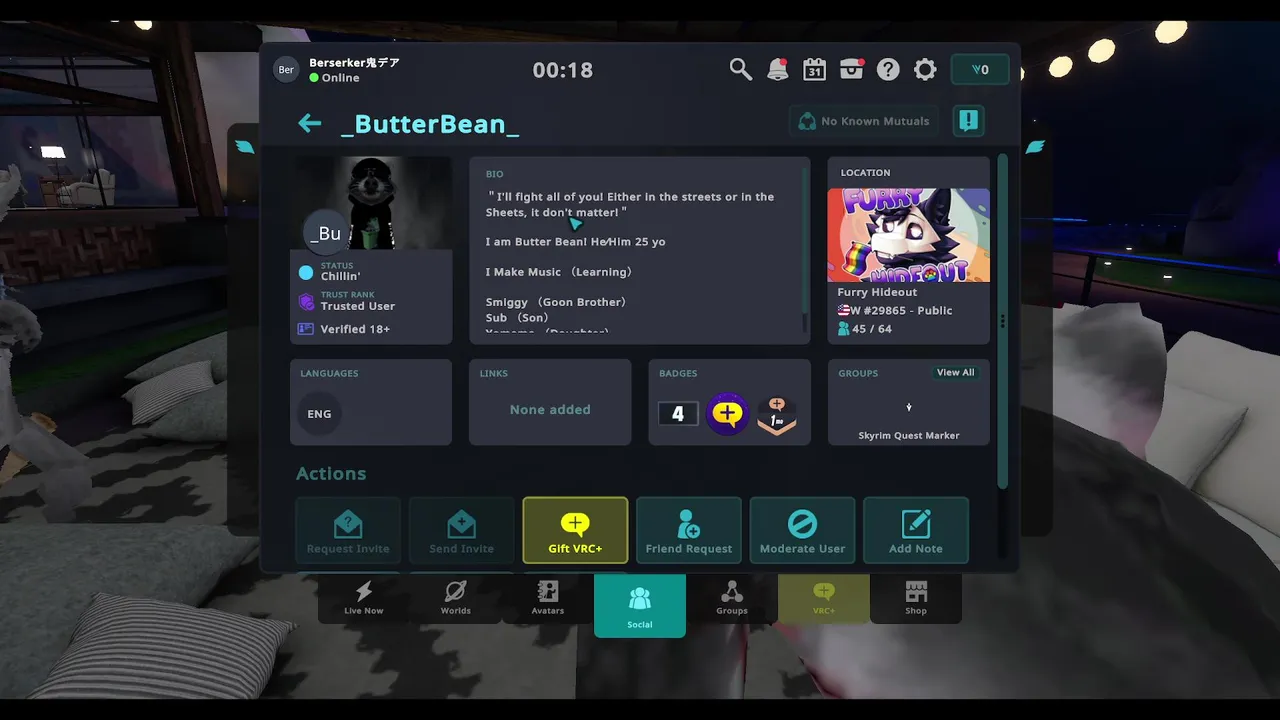Select the Social tab
Viewport: 1280px width, 720px height.
[640, 606]
